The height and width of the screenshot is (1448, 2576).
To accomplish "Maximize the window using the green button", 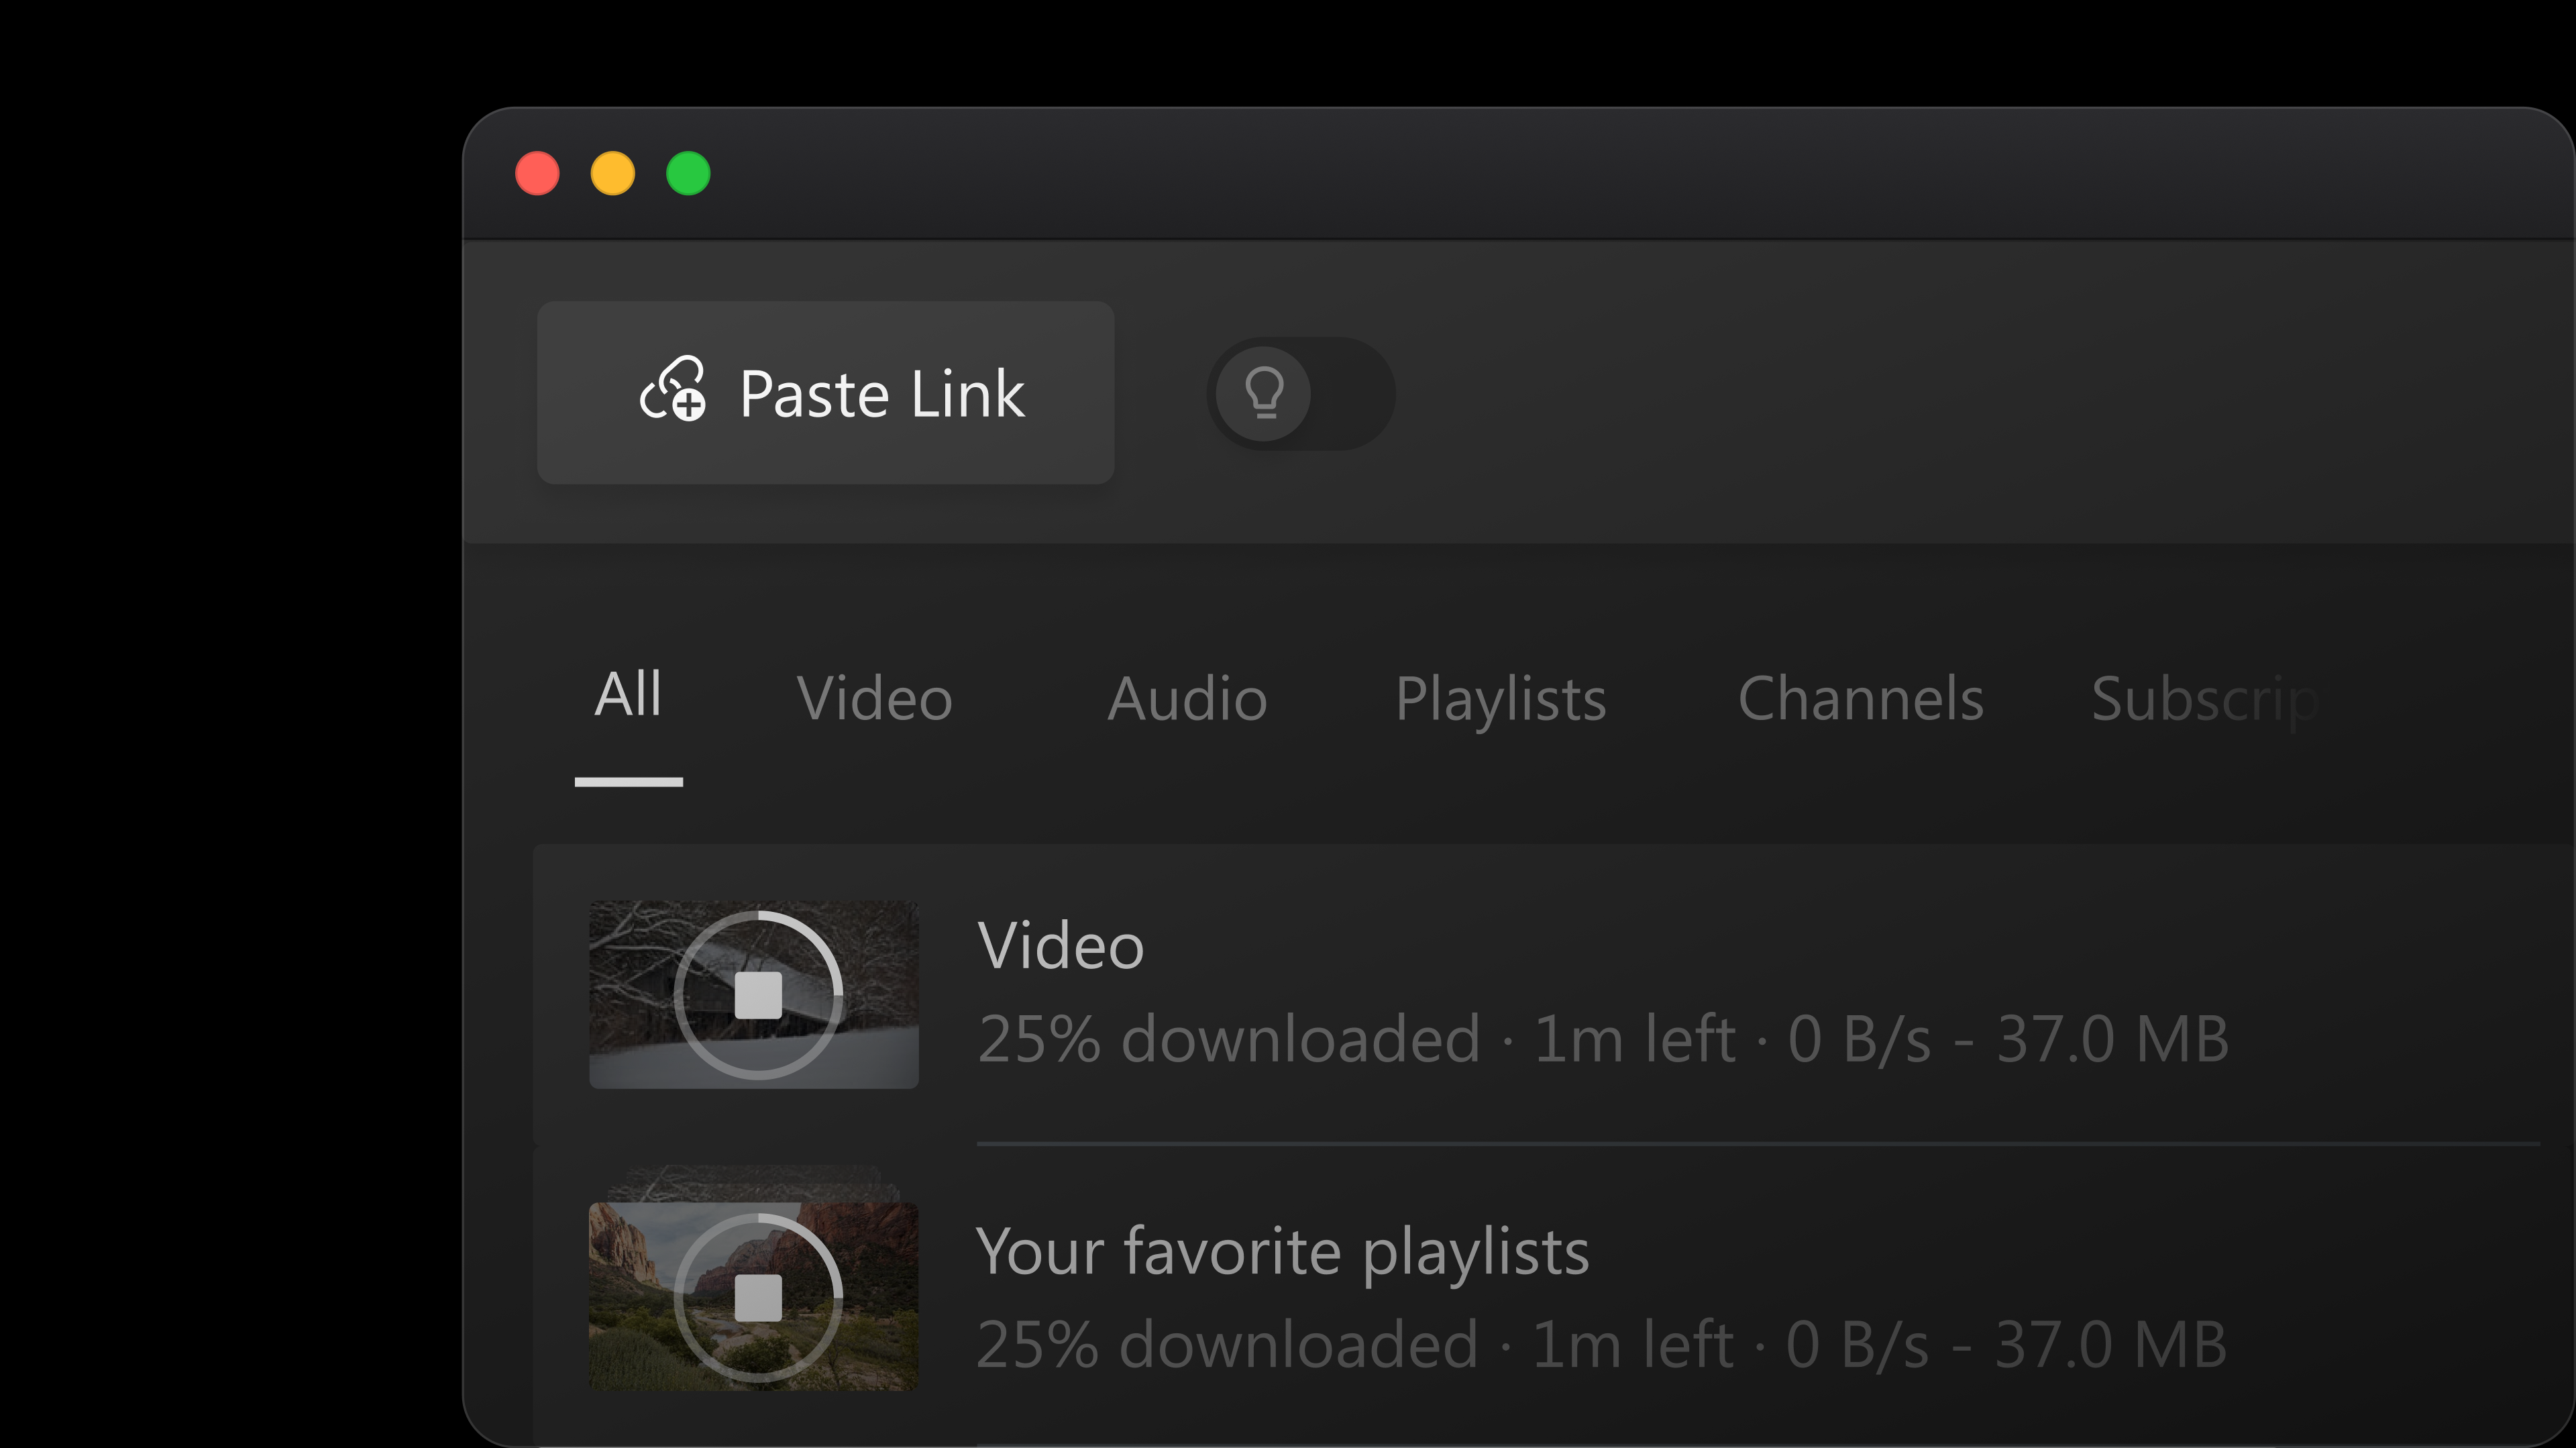I will pos(688,174).
